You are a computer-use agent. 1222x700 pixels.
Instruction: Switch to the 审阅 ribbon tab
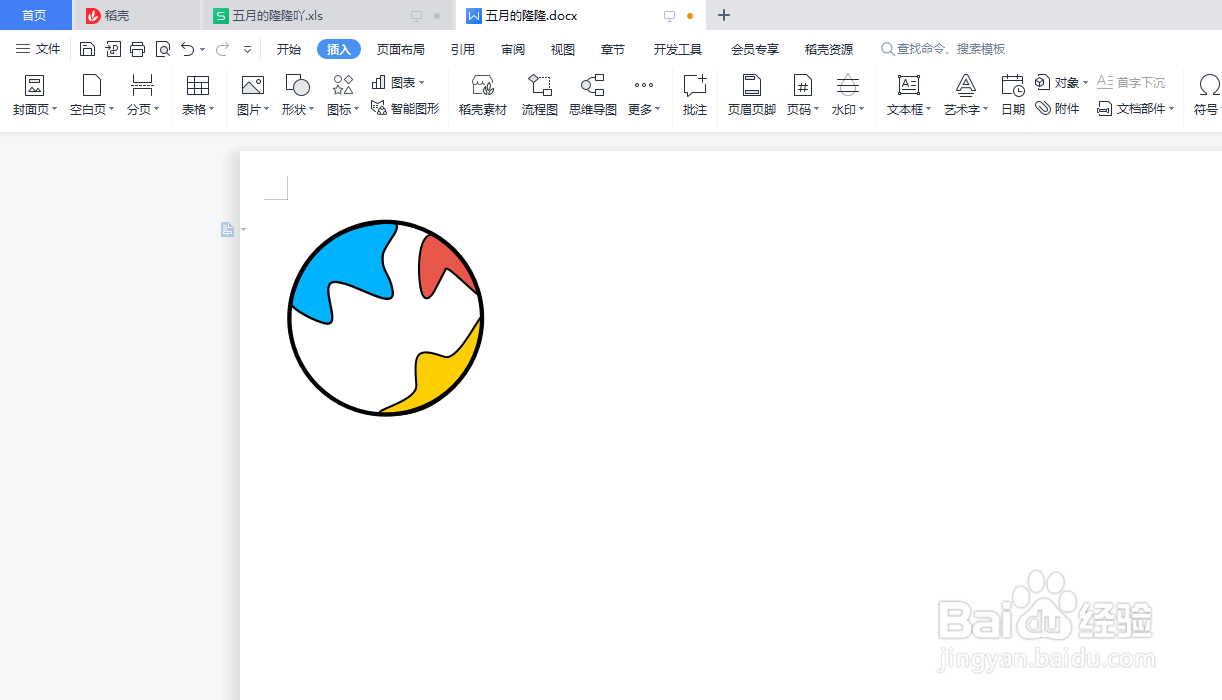pyautogui.click(x=514, y=49)
